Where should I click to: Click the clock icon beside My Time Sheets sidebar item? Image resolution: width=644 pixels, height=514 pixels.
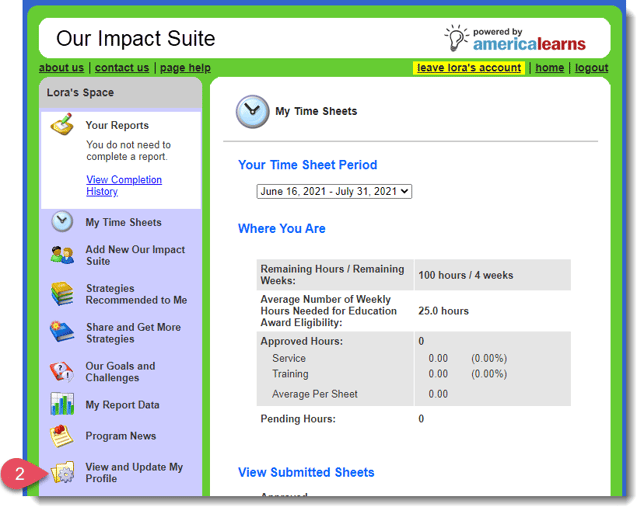click(x=62, y=222)
